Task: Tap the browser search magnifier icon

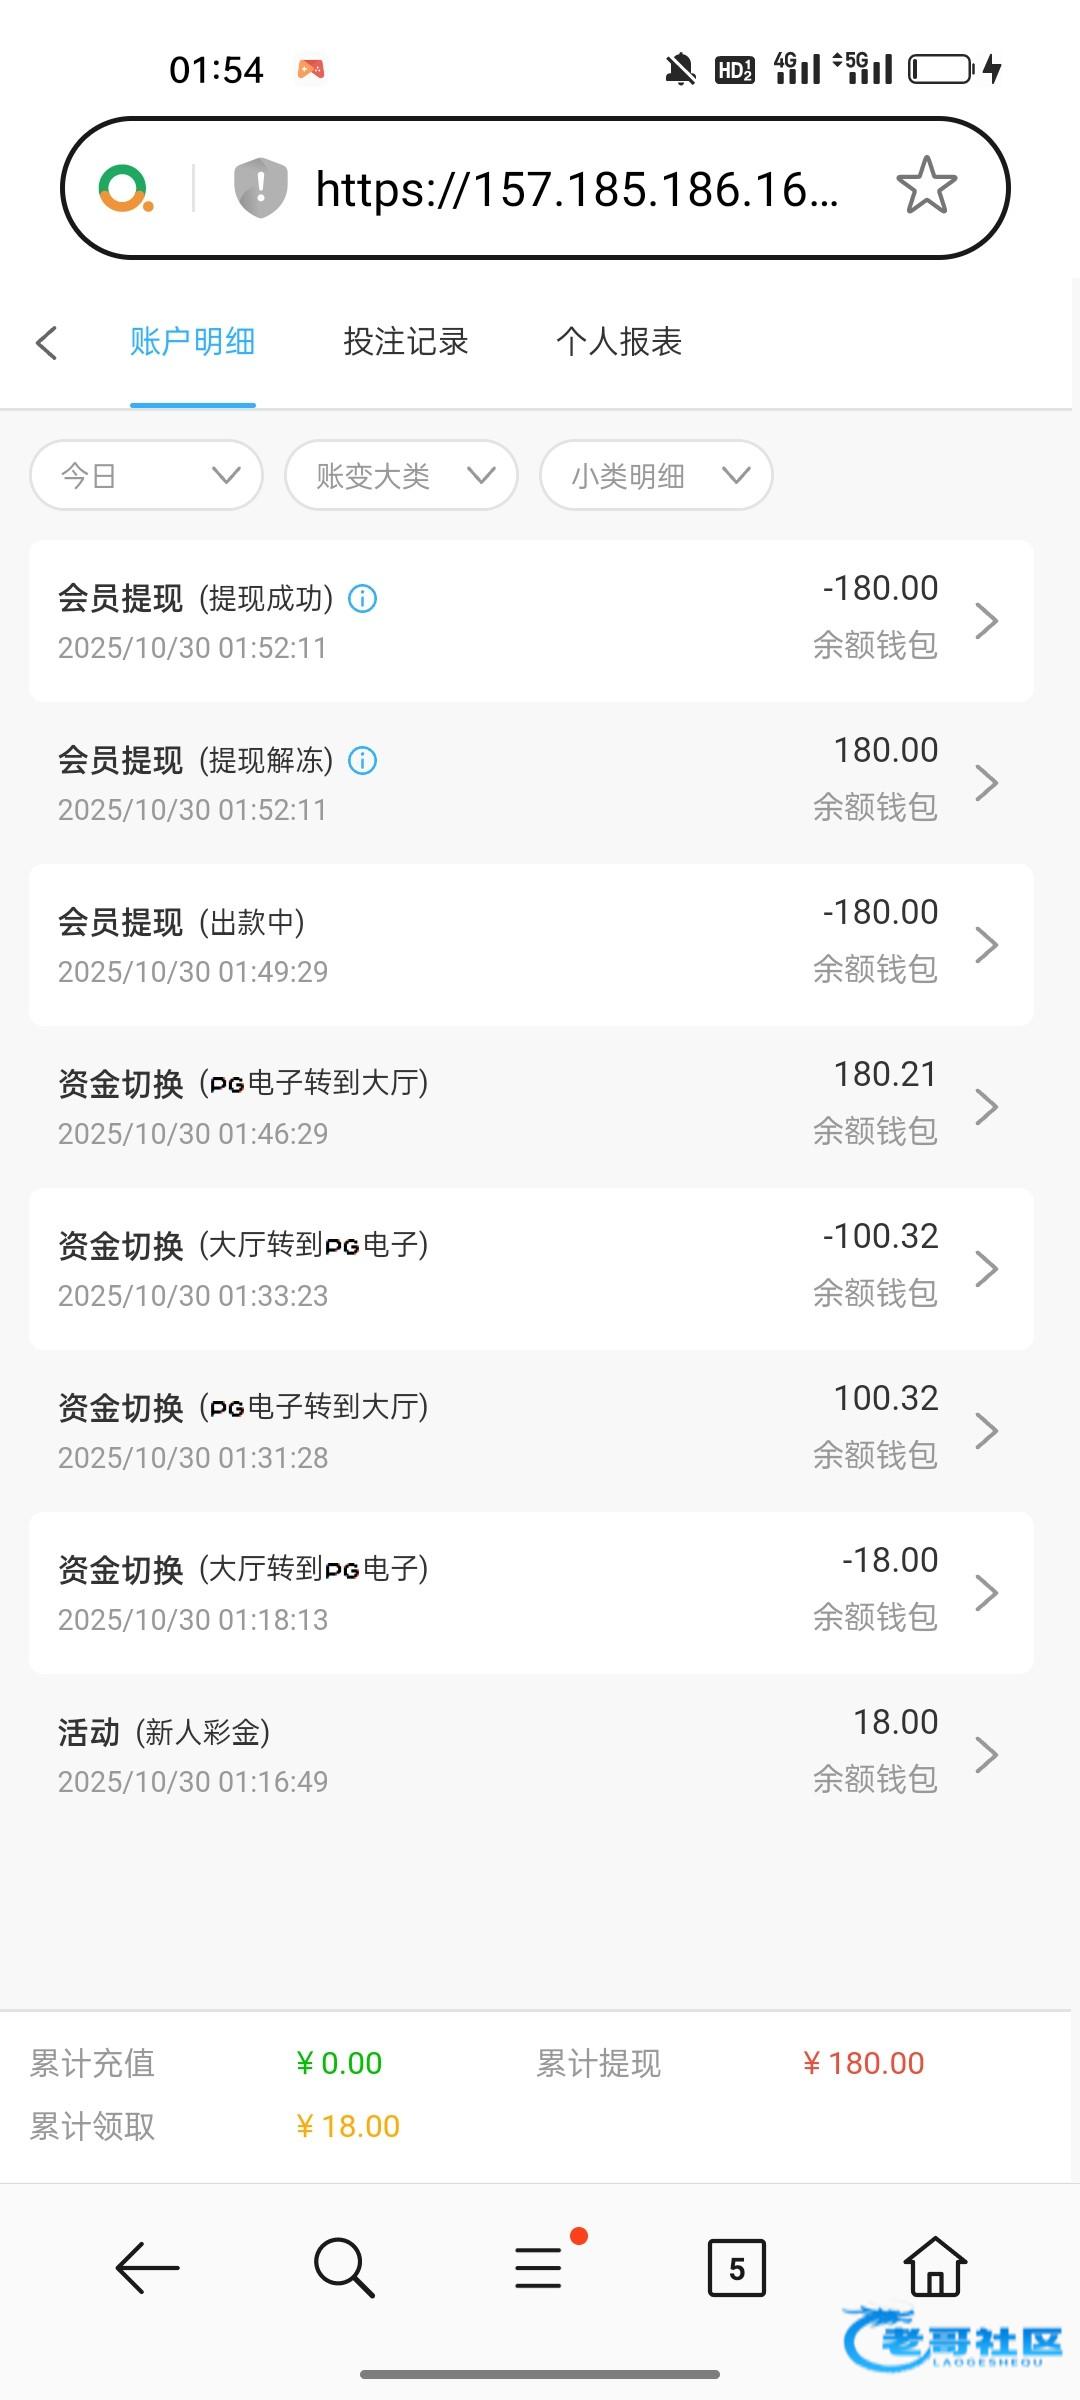Action: click(344, 2267)
